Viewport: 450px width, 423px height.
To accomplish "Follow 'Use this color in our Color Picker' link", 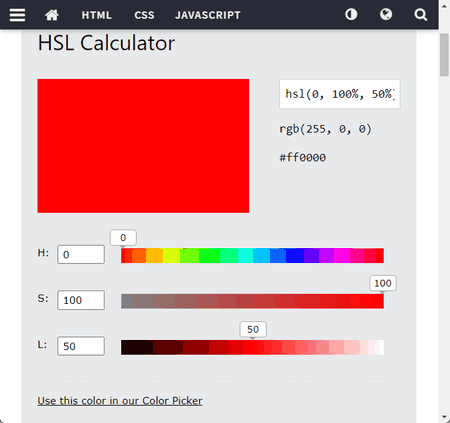I will click(x=120, y=400).
